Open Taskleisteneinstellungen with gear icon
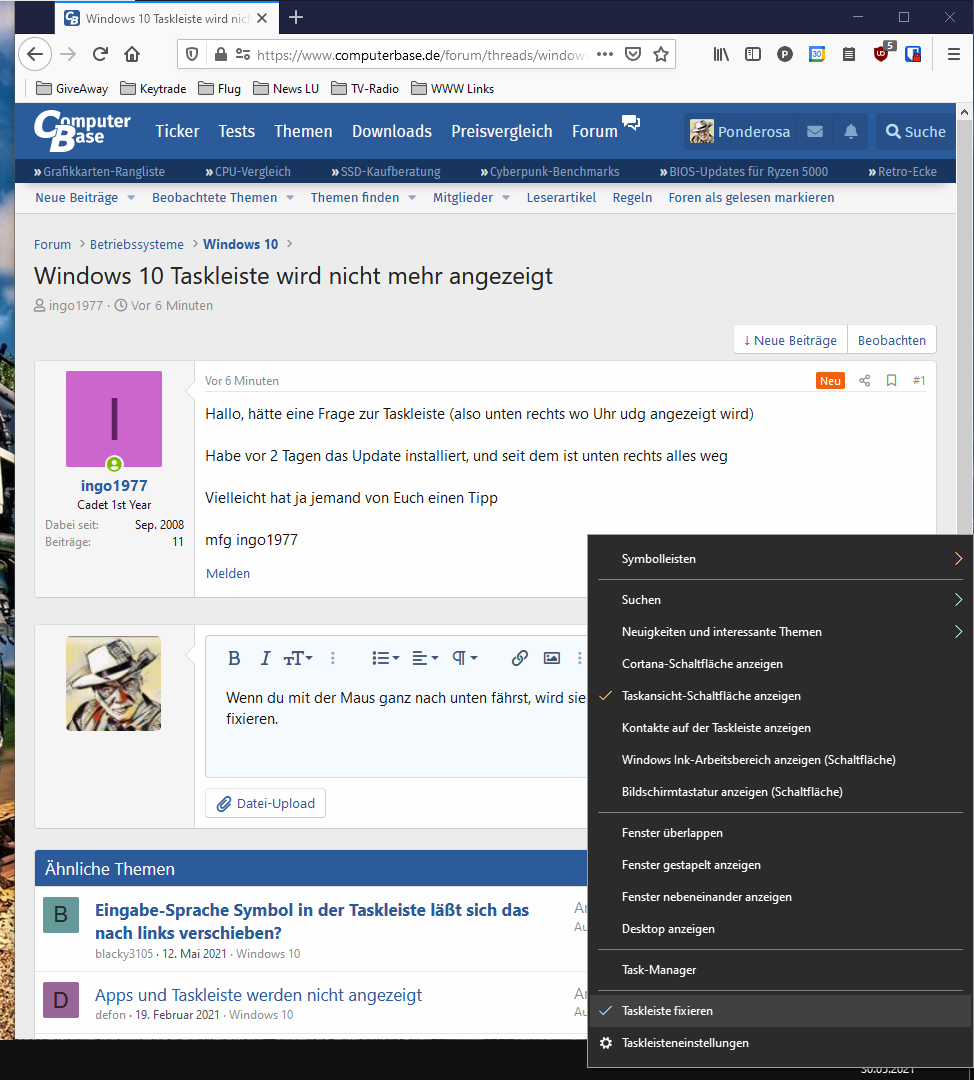 [x=780, y=1043]
